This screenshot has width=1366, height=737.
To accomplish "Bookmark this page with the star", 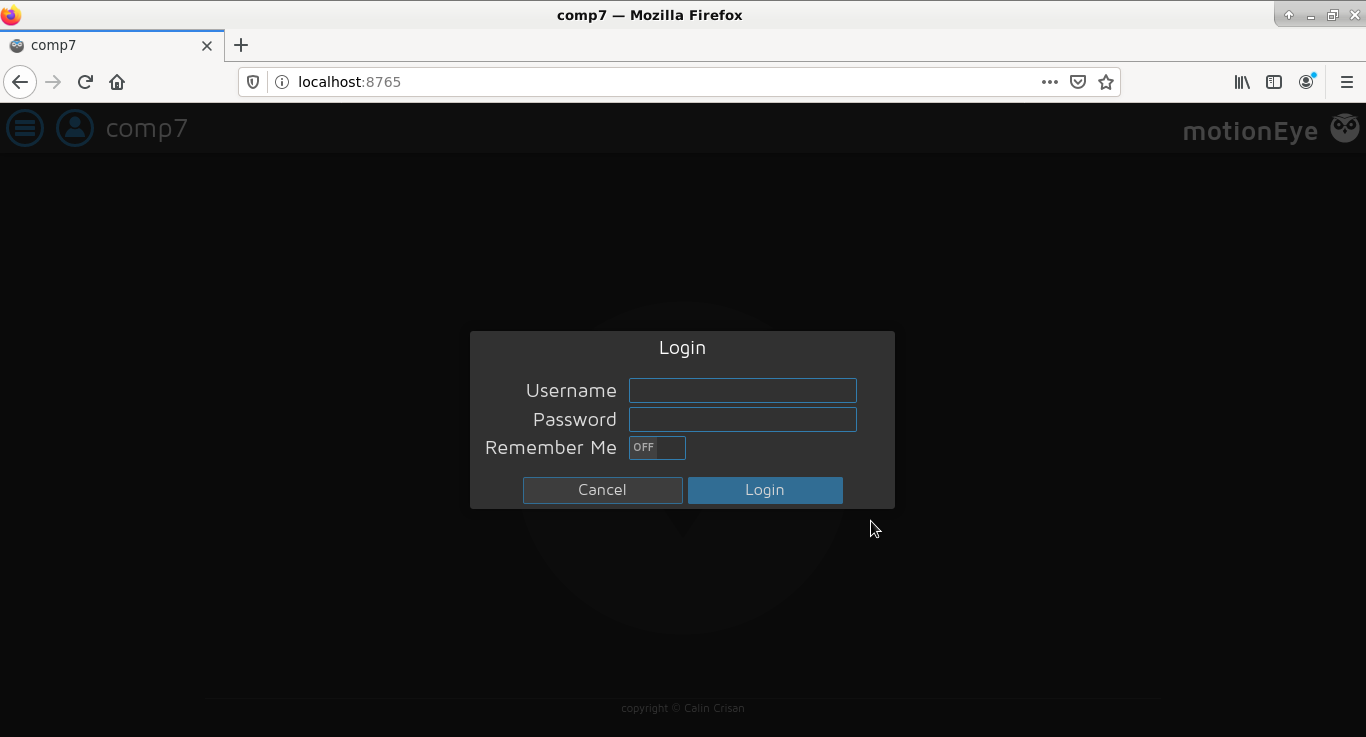I will tap(1106, 82).
